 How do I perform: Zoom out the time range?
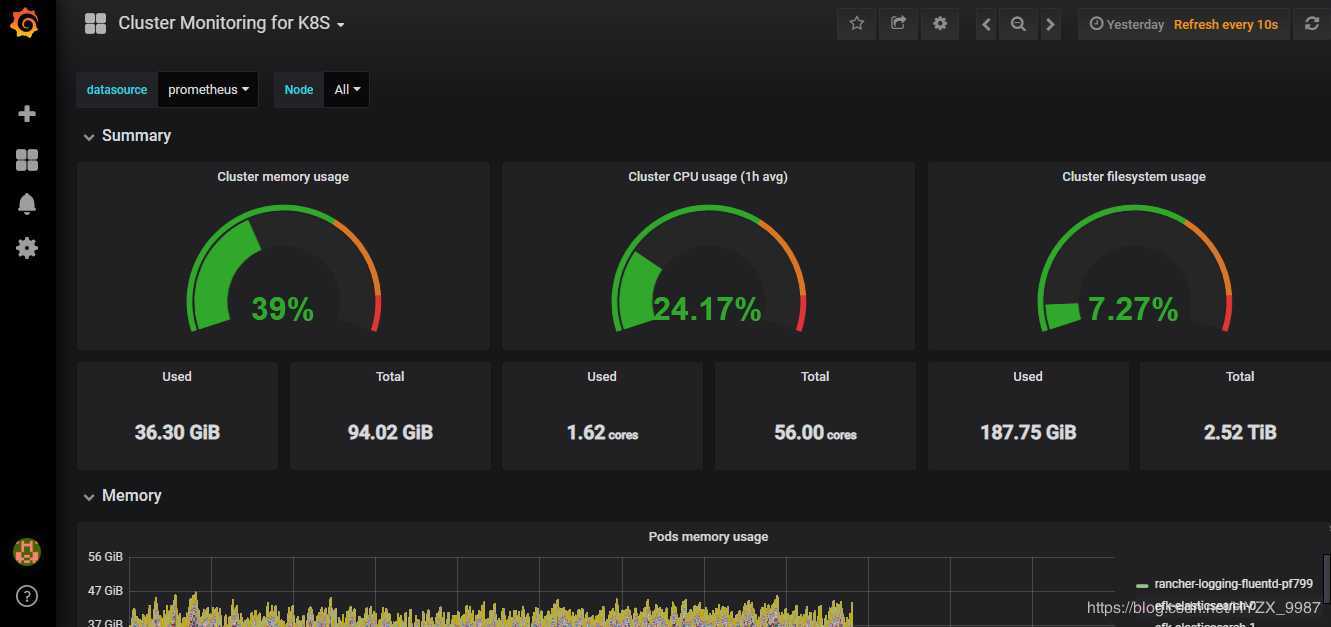pyautogui.click(x=1018, y=24)
